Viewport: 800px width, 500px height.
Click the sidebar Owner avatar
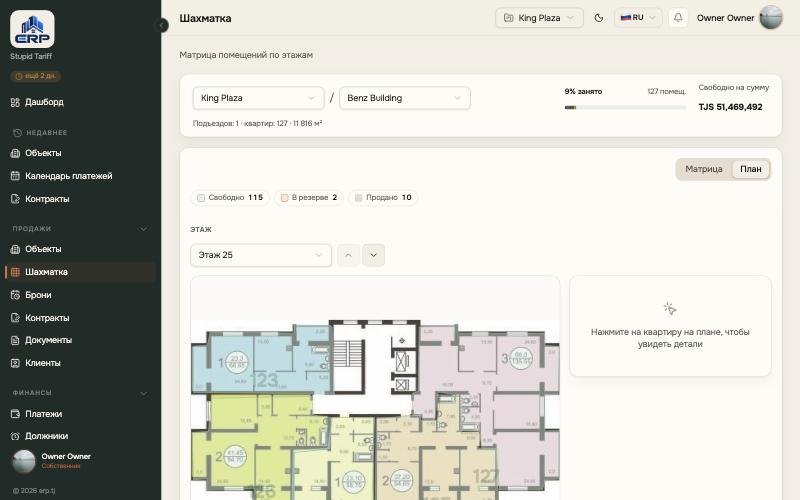click(x=23, y=461)
